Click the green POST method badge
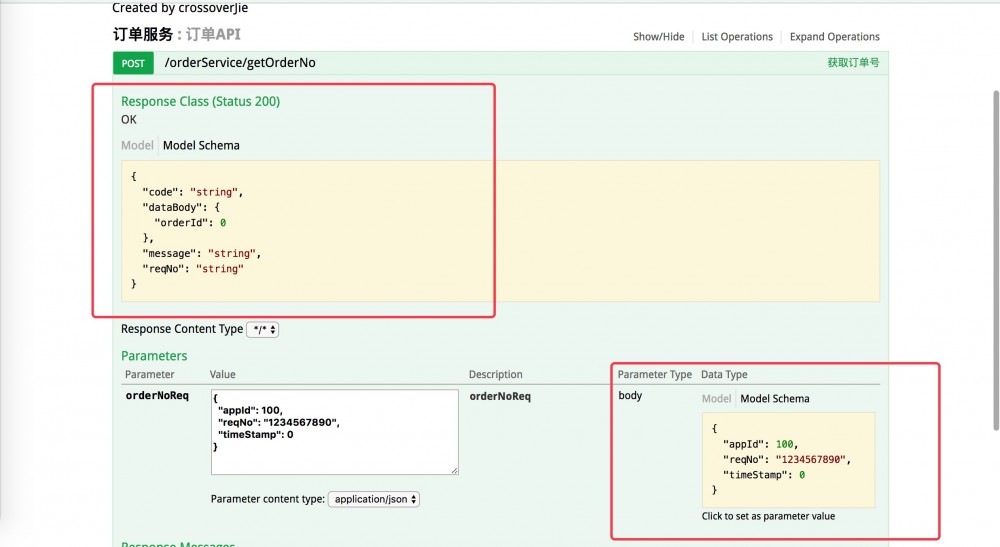The image size is (1000, 547). (133, 63)
